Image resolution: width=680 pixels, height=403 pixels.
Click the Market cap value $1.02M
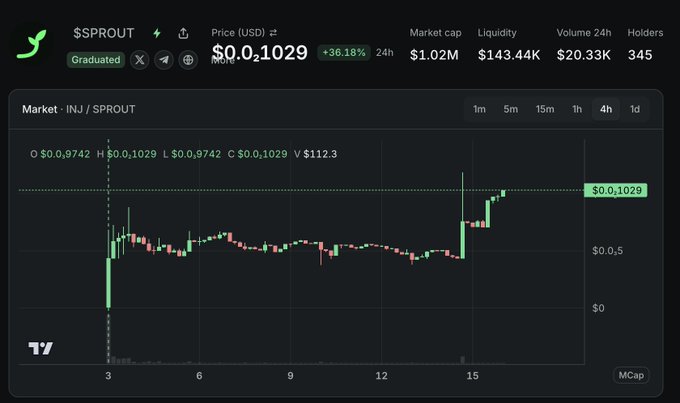[434, 55]
